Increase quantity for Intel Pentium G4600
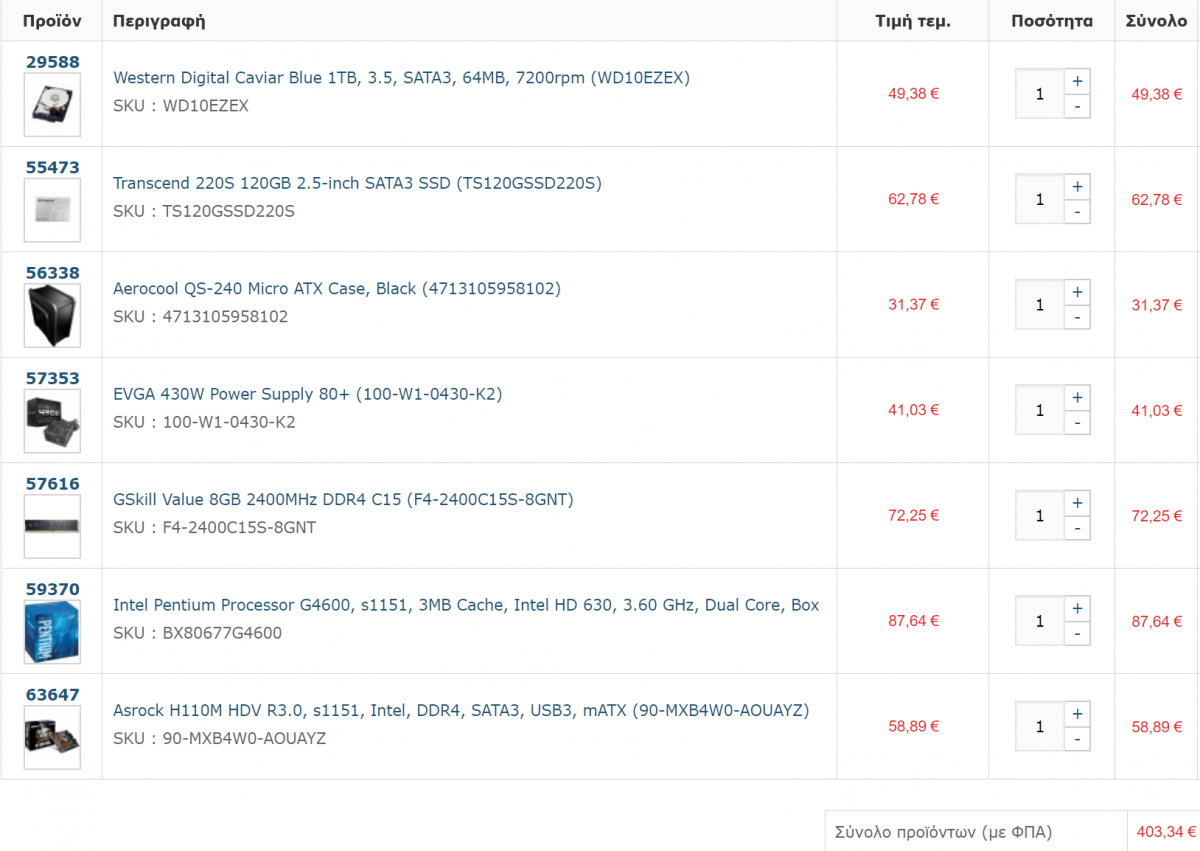This screenshot has width=1200, height=851. coord(1077,609)
